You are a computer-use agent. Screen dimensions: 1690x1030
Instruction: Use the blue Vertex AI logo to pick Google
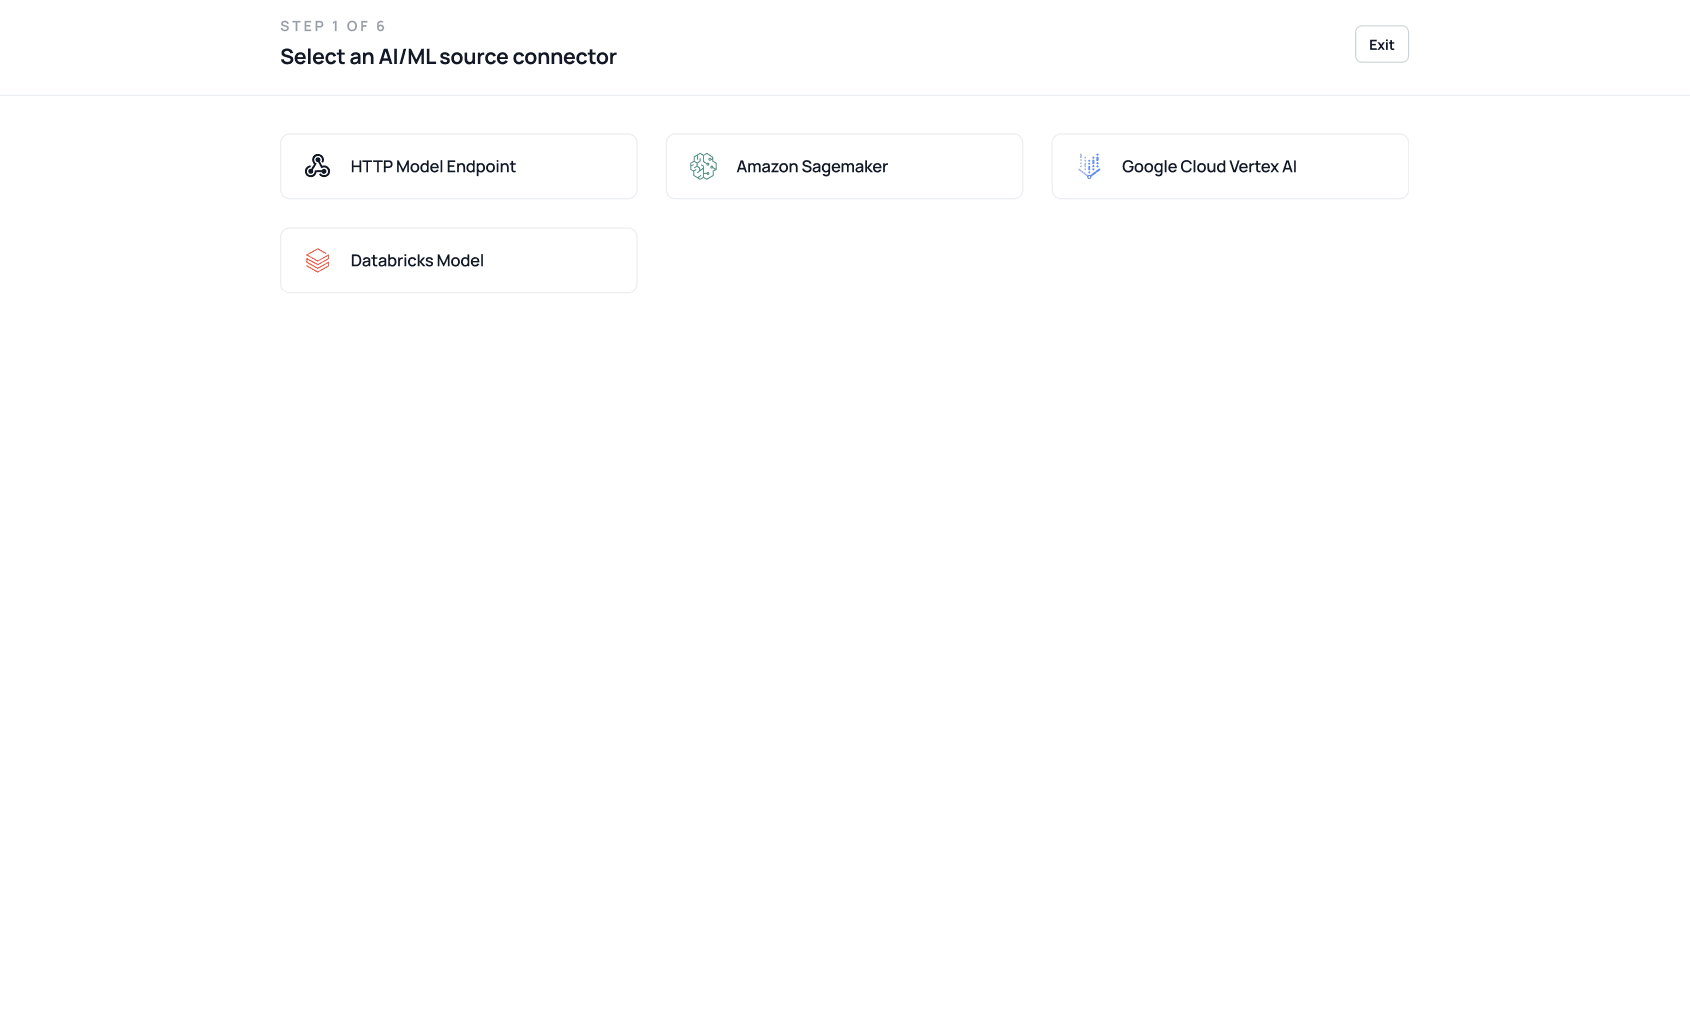(1089, 166)
